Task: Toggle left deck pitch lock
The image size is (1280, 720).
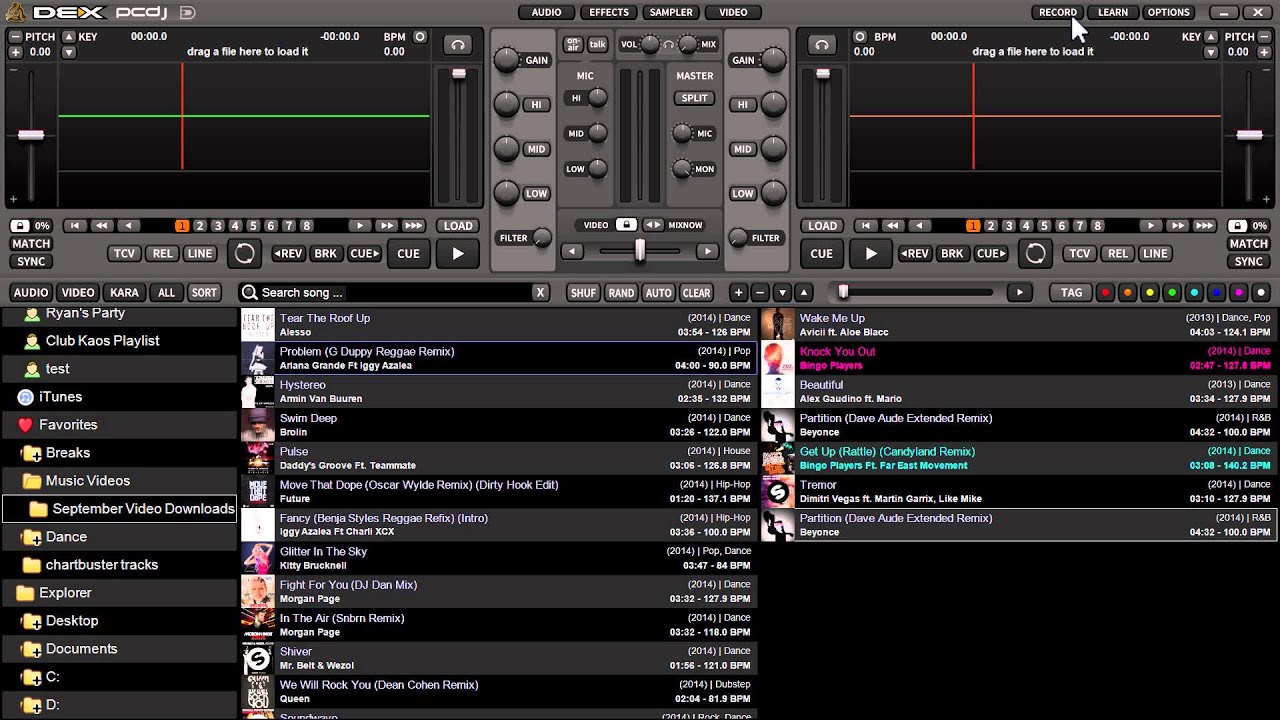Action: 19,226
